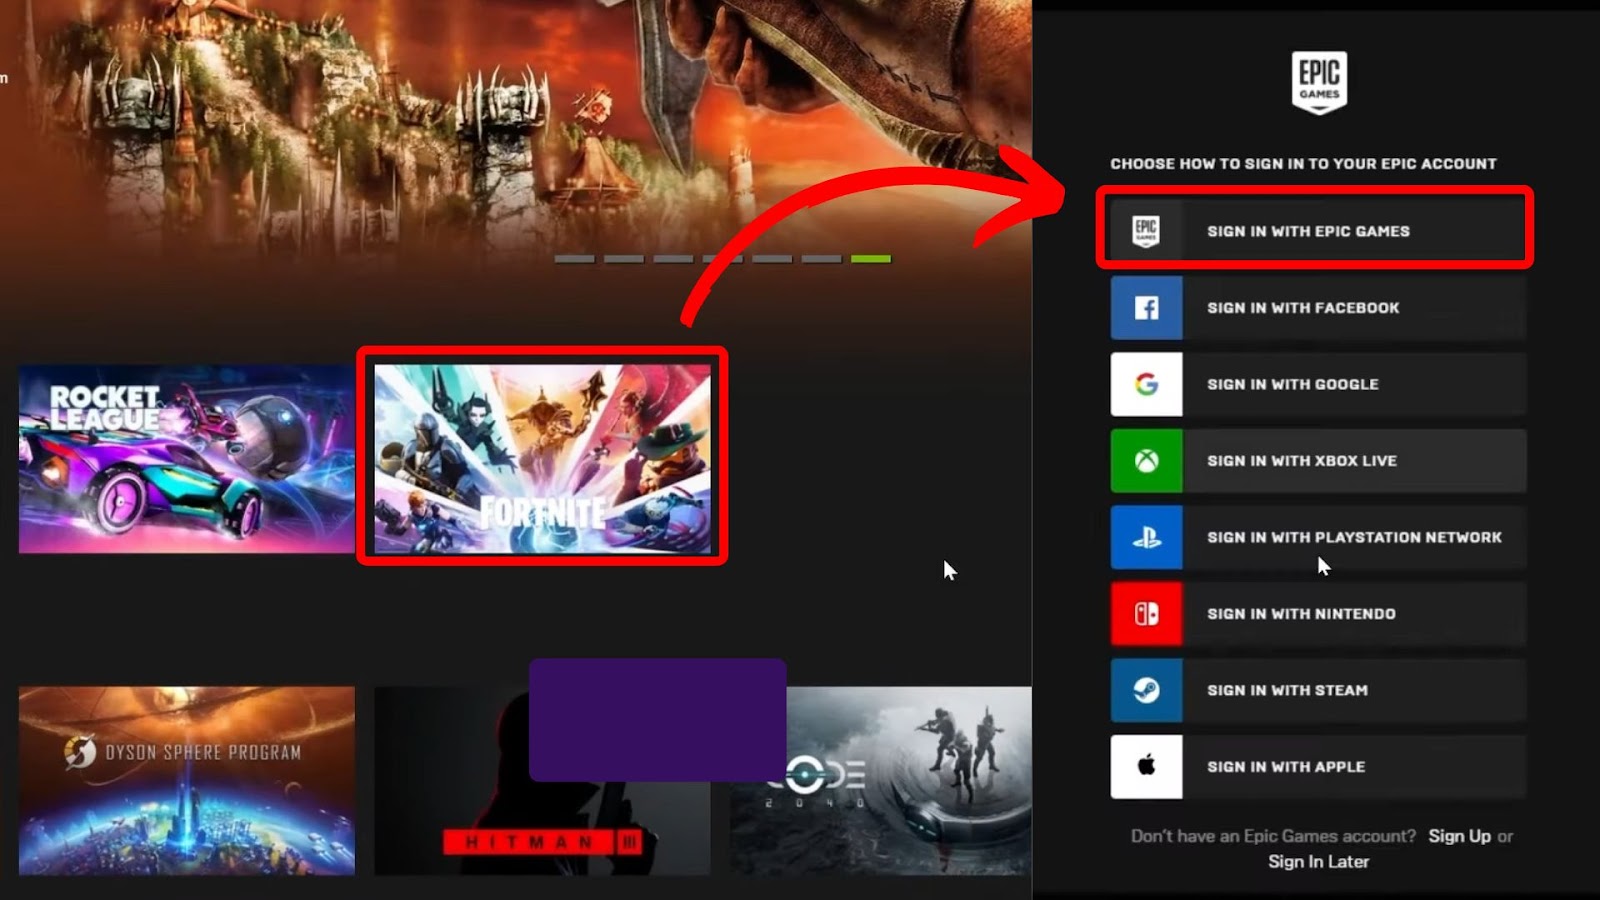This screenshot has height=900, width=1600.
Task: Click the Epic Games logo above the sign-in heading
Action: pos(1319,83)
